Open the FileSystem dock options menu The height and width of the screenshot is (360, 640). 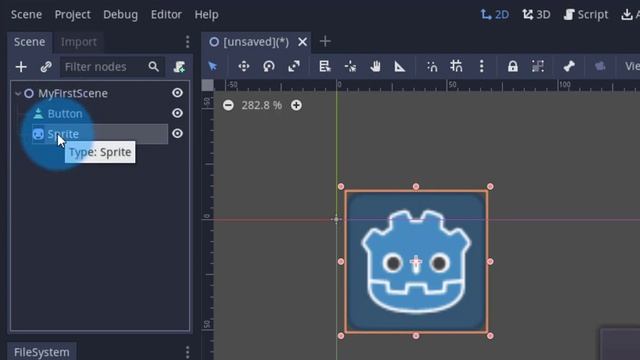pos(187,352)
